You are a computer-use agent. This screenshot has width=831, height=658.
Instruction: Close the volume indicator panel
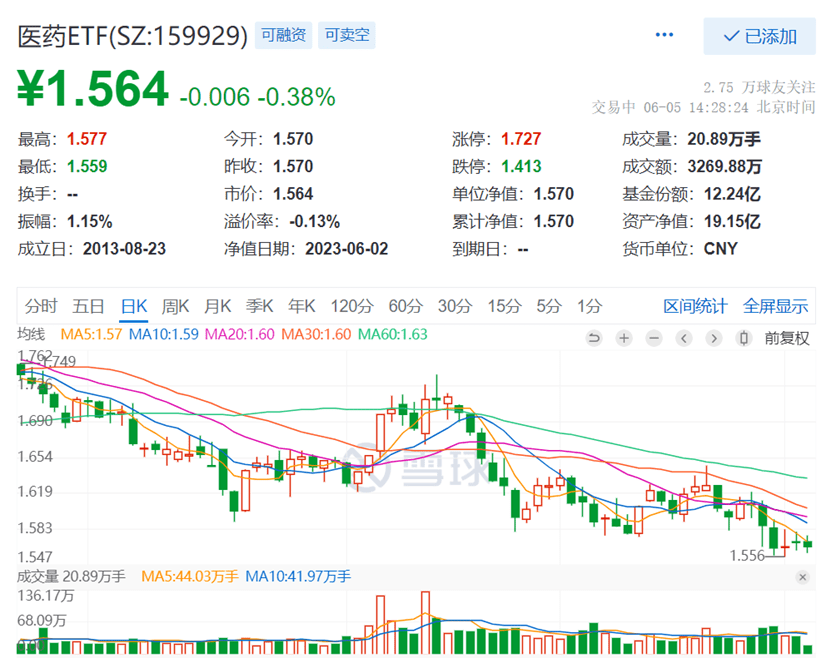[x=802, y=577]
